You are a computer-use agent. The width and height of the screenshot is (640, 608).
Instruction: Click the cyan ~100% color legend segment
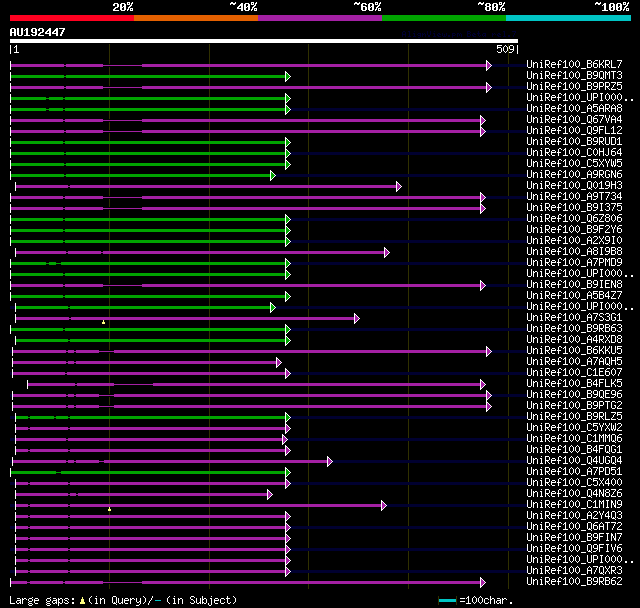click(x=569, y=18)
